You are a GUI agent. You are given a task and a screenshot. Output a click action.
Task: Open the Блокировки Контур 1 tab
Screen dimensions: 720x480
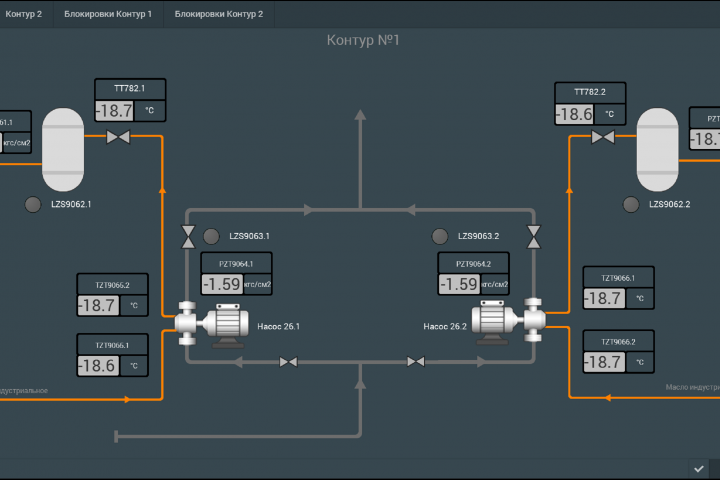click(108, 14)
